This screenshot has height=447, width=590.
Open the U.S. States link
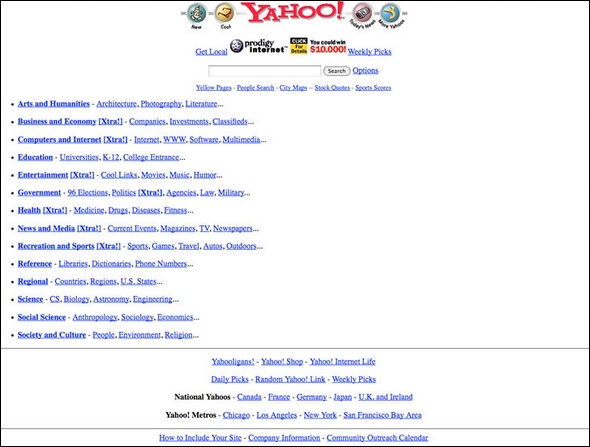(138, 281)
